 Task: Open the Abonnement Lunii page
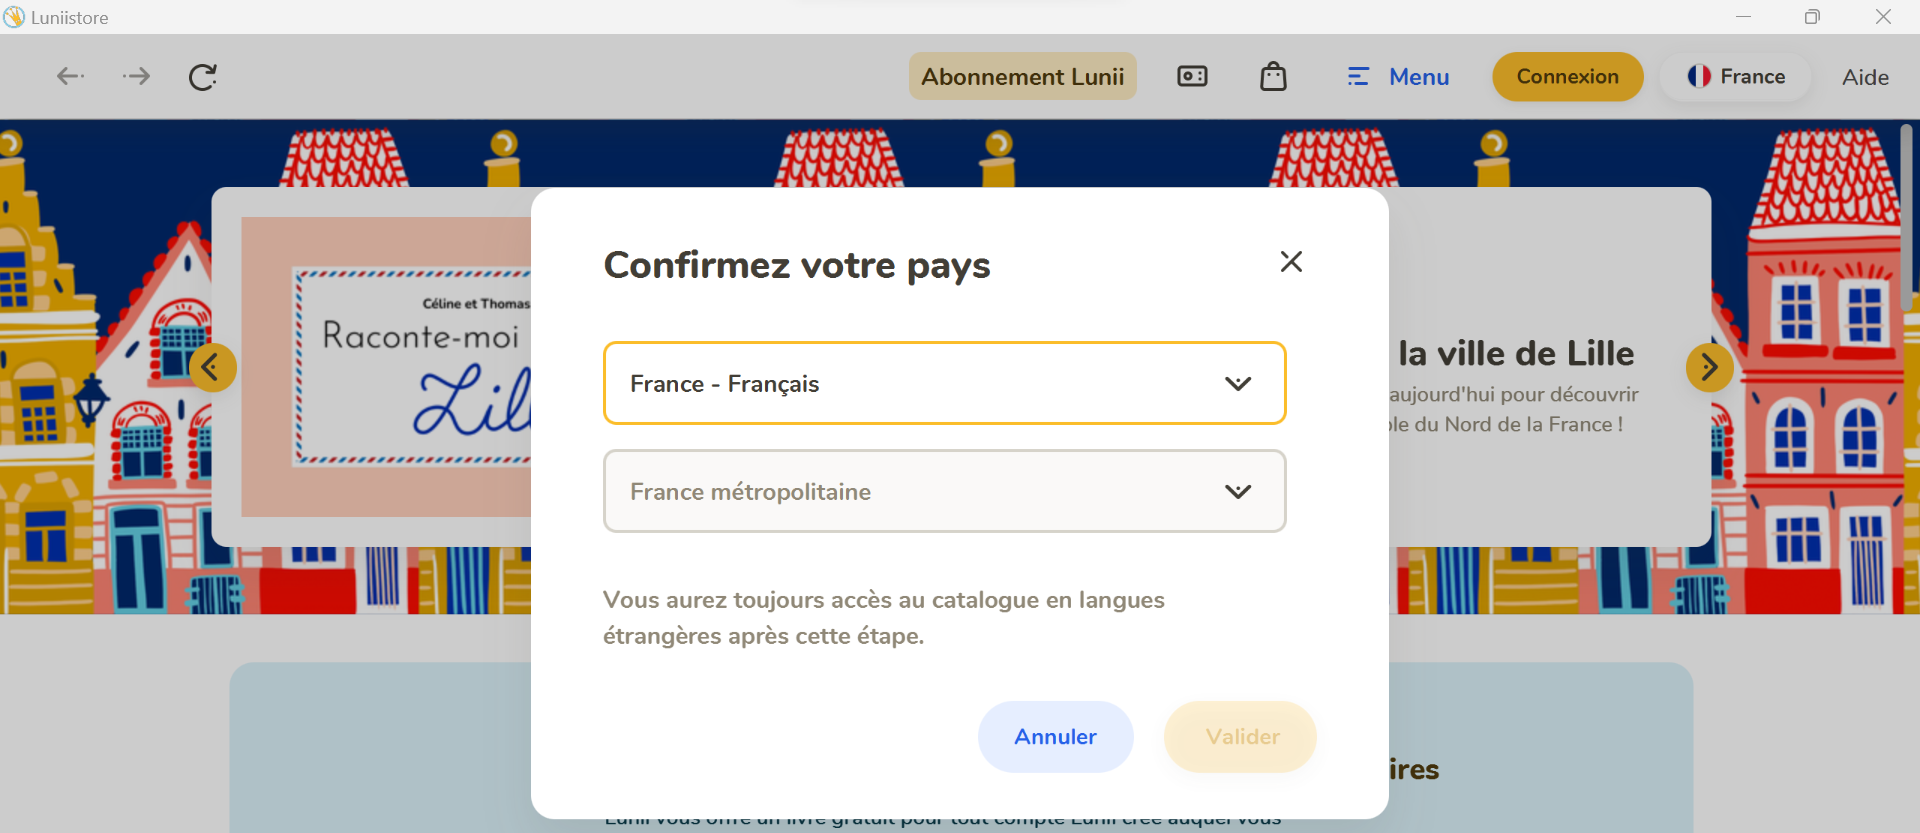[1022, 76]
